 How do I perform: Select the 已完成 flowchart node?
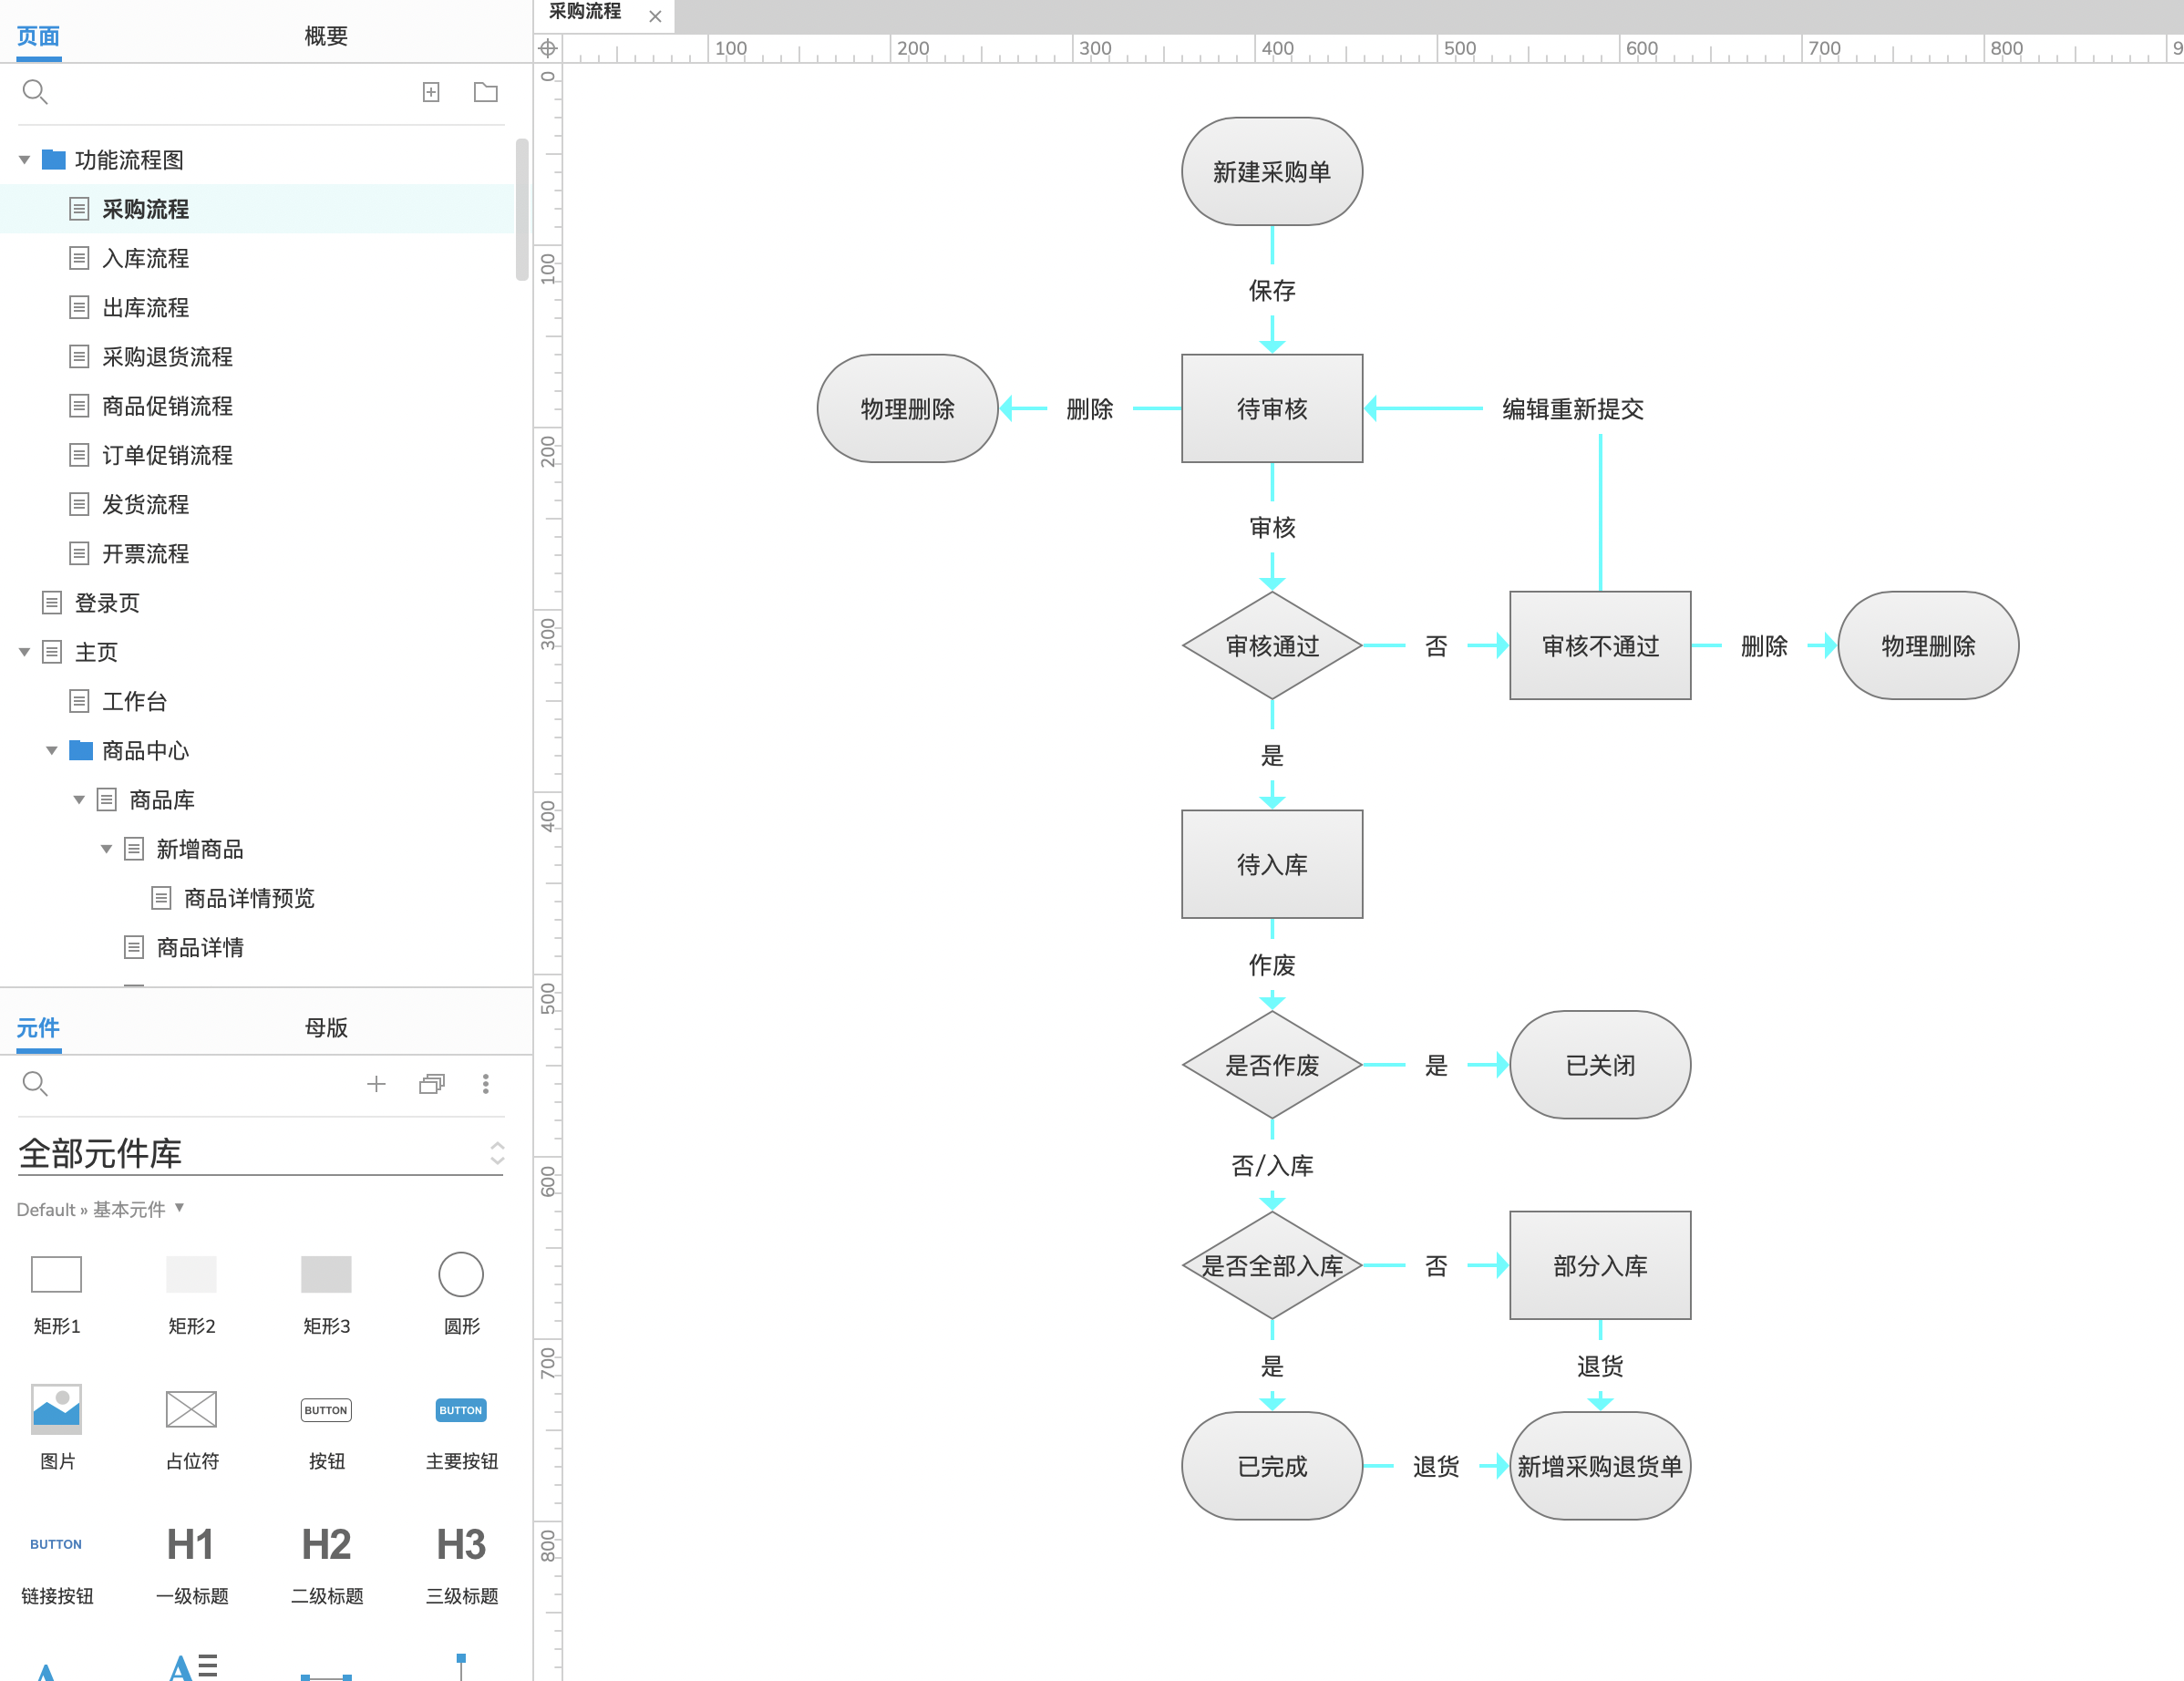pyautogui.click(x=1272, y=1466)
